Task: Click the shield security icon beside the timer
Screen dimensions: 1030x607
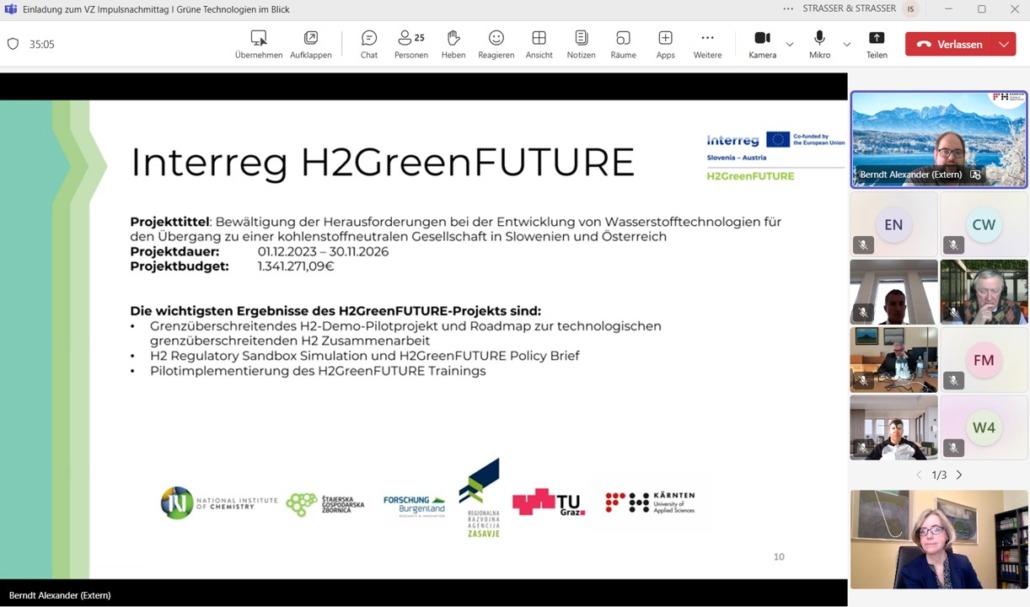Action: coord(13,44)
